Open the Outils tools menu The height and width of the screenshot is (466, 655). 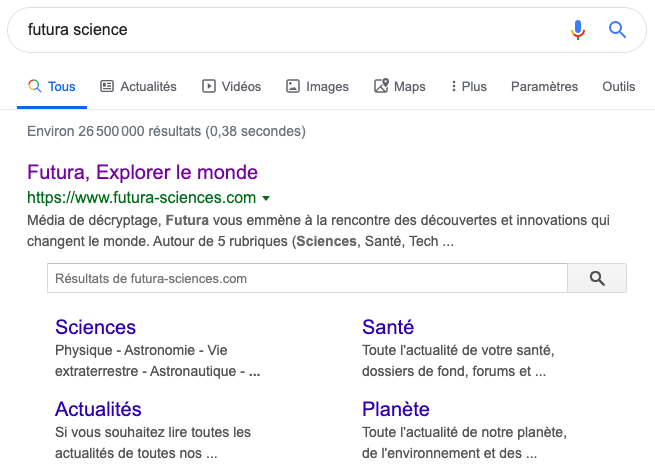coord(619,86)
